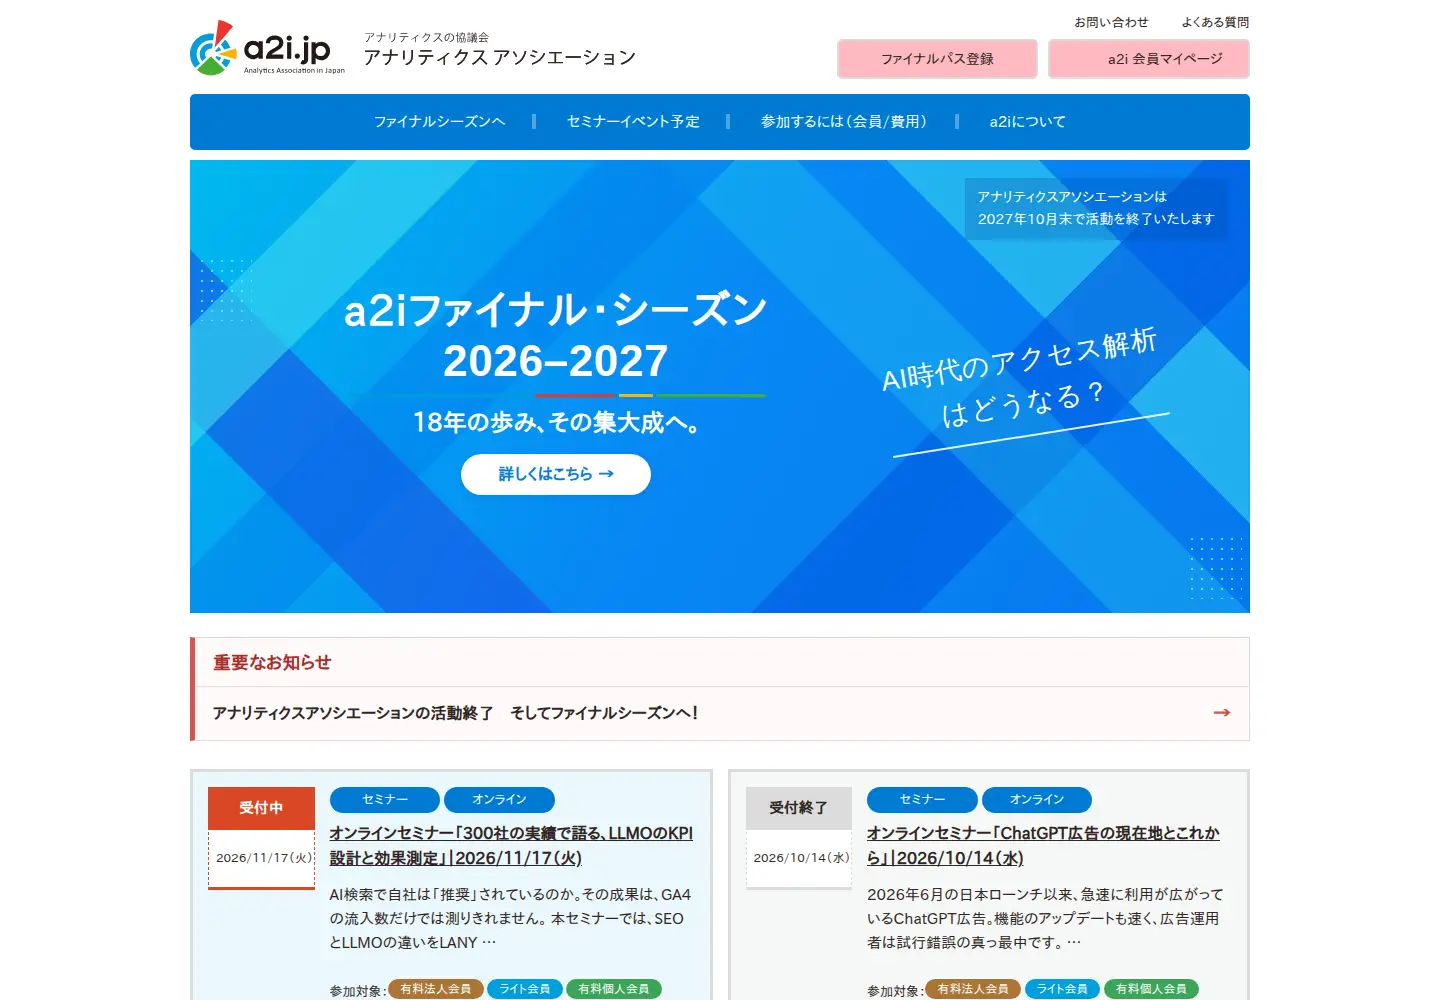Viewport: 1440px width, 1000px height.
Task: Click ファイナルパス登録 button
Action: [x=937, y=59]
